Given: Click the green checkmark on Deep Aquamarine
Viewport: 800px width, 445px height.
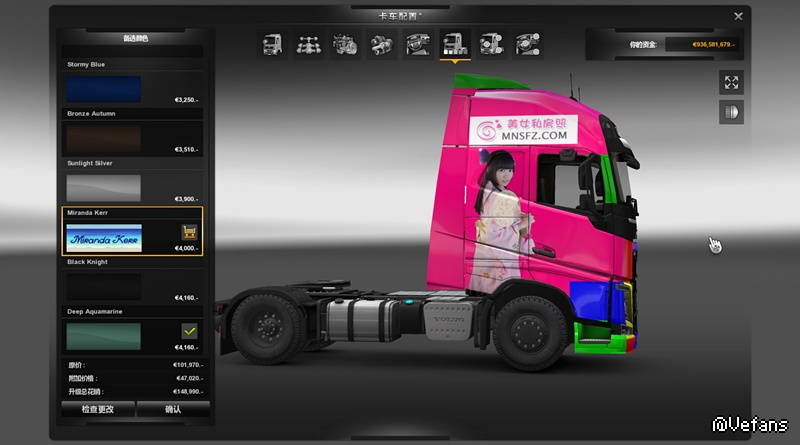Looking at the screenshot, I should (x=189, y=331).
